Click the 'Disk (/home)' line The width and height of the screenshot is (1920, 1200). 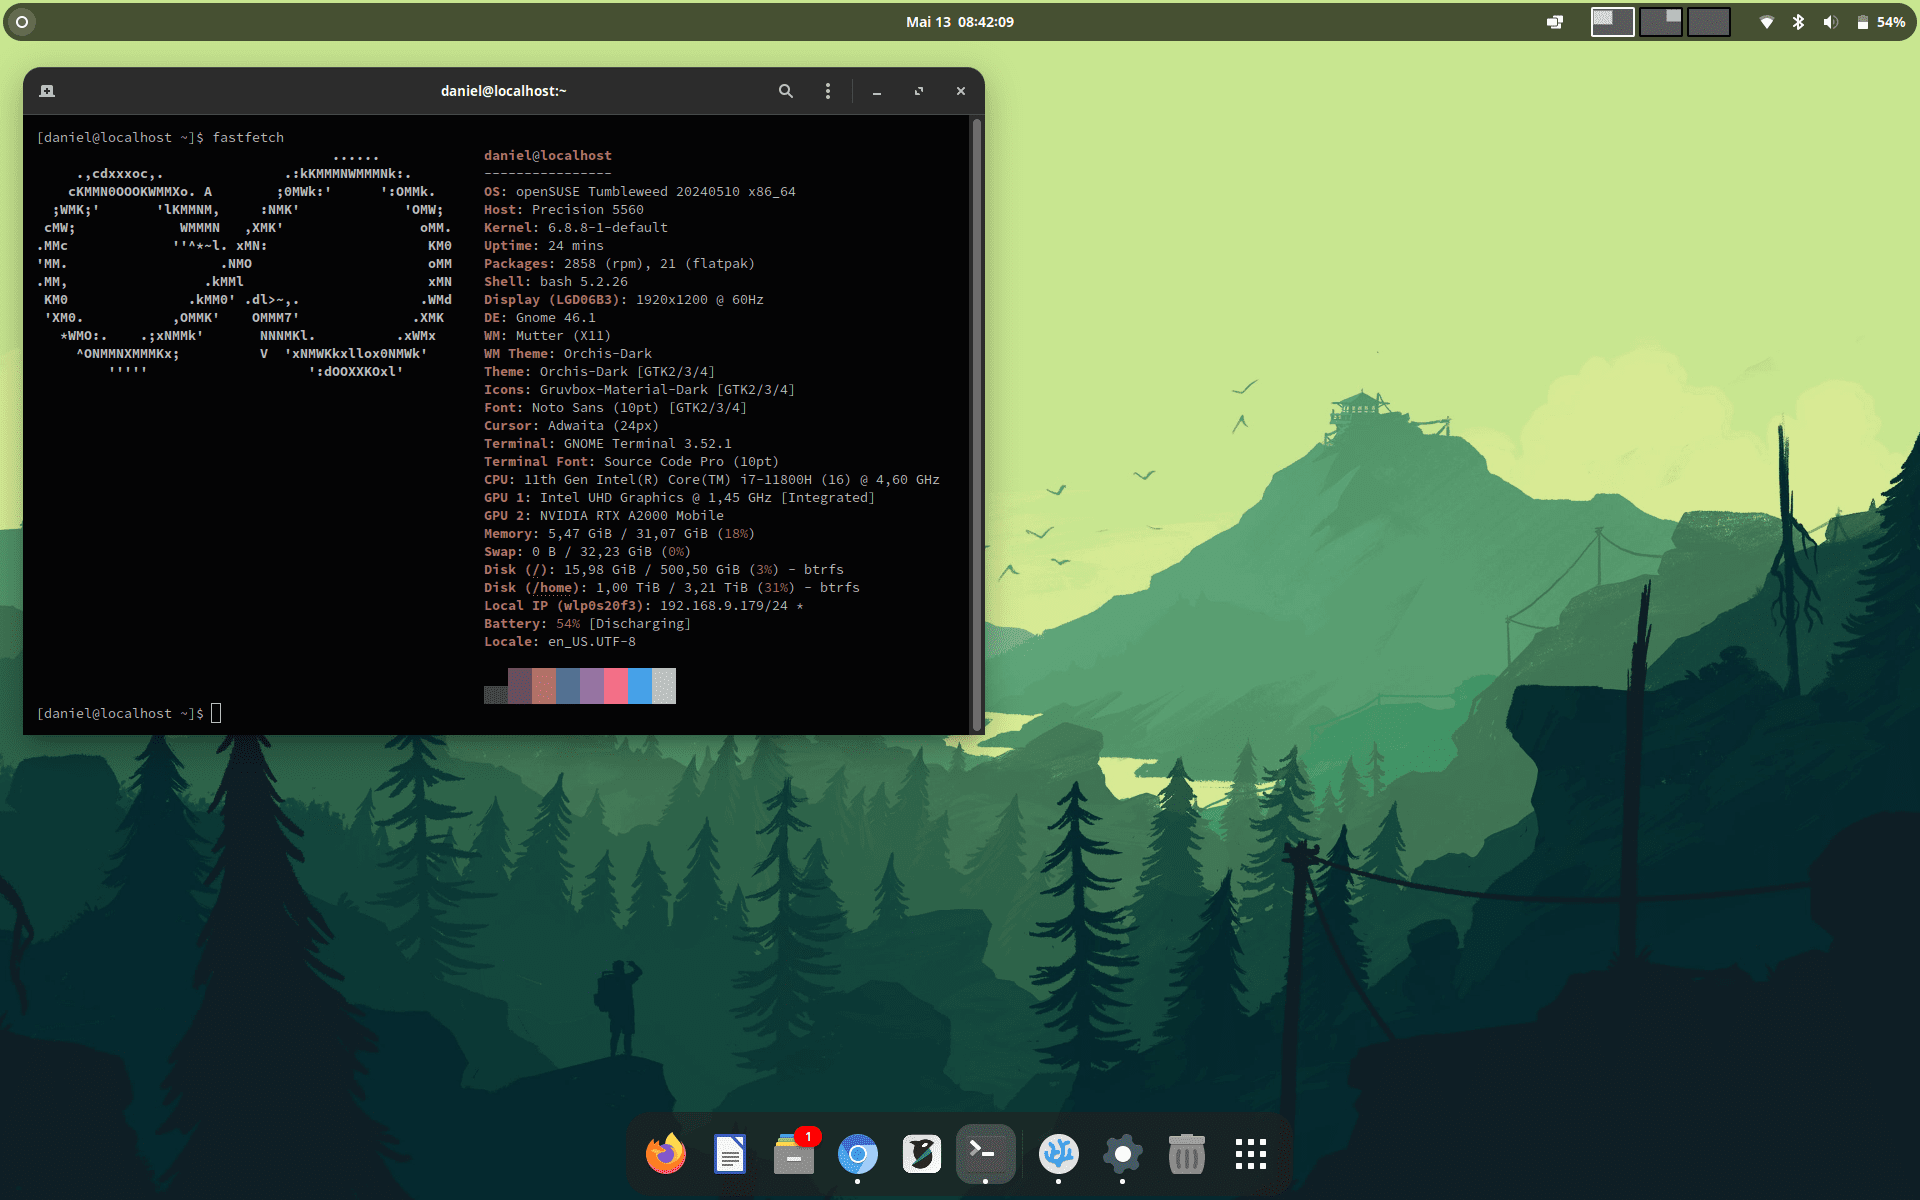[x=672, y=587]
